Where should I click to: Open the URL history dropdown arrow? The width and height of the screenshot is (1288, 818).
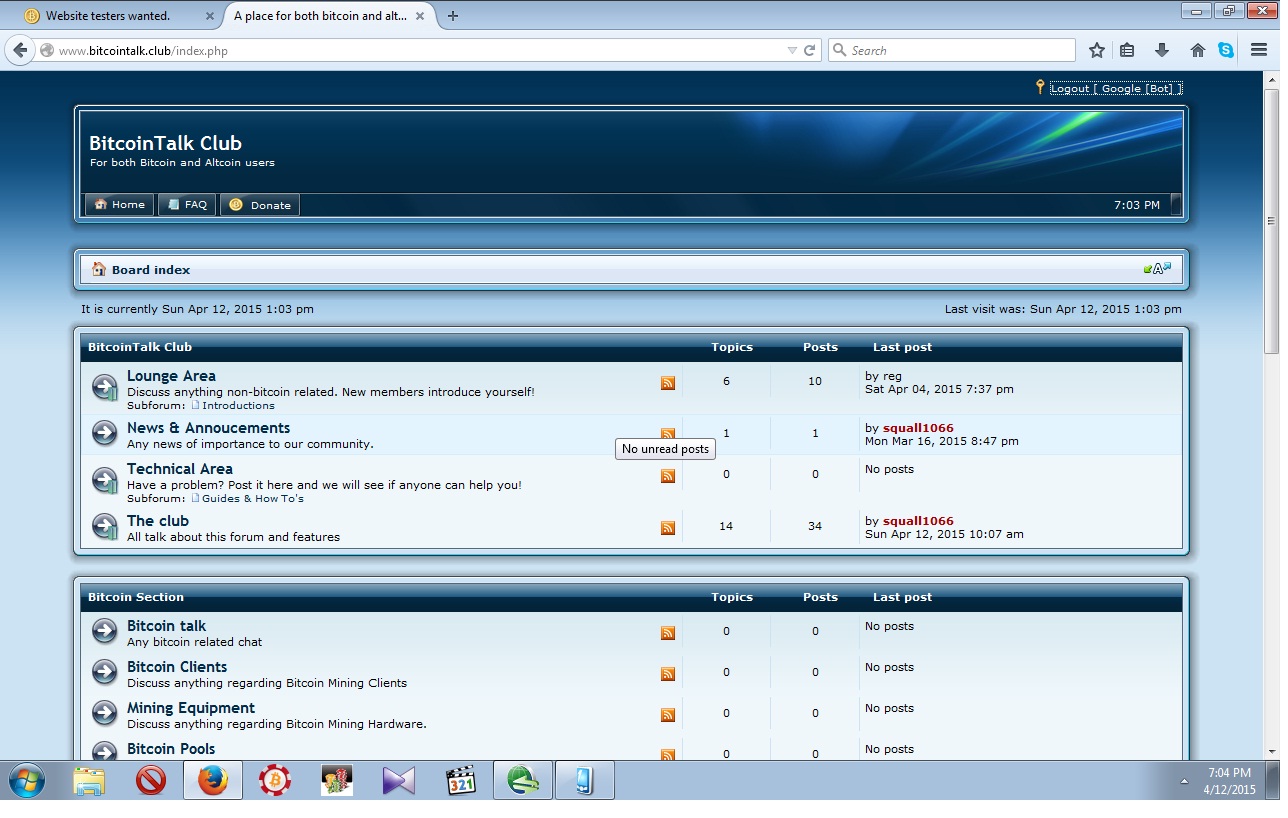[792, 50]
